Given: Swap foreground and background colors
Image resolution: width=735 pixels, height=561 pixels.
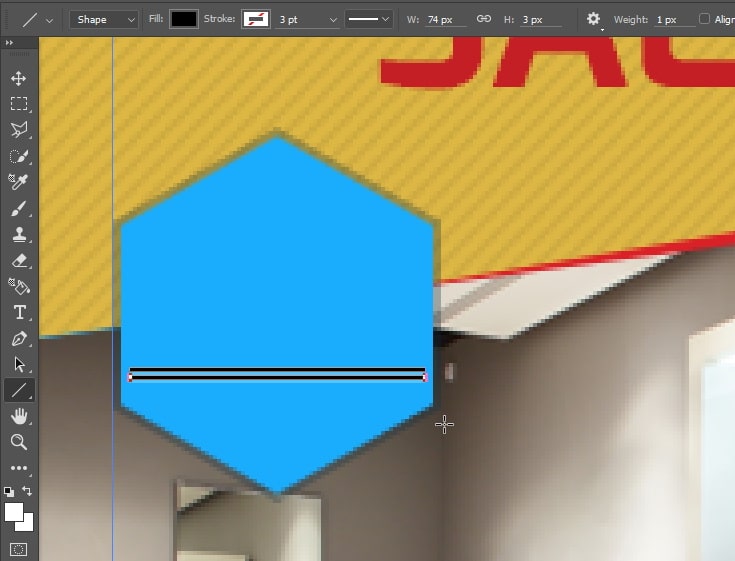Looking at the screenshot, I should (x=27, y=491).
